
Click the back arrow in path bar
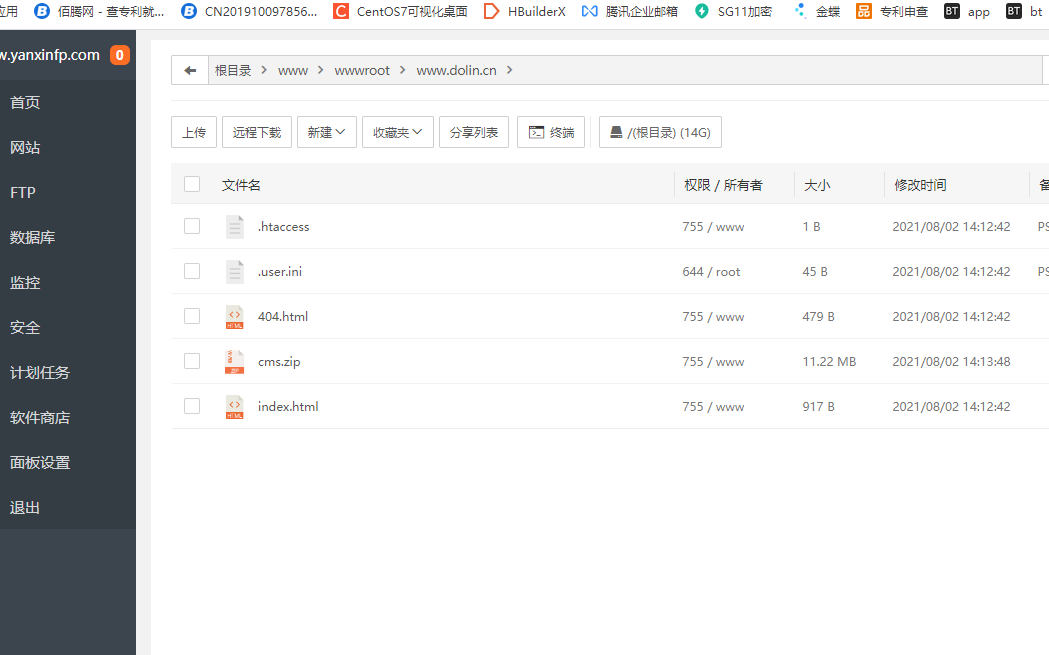[x=190, y=70]
